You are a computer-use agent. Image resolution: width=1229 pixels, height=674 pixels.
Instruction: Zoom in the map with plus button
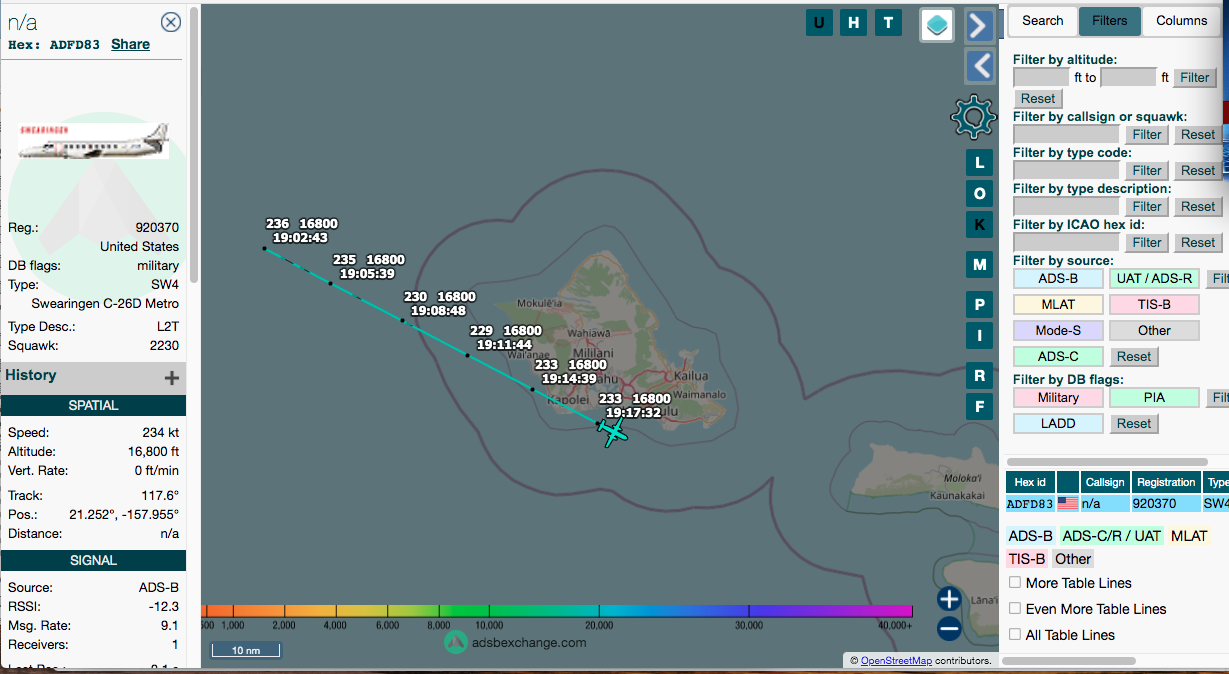949,599
